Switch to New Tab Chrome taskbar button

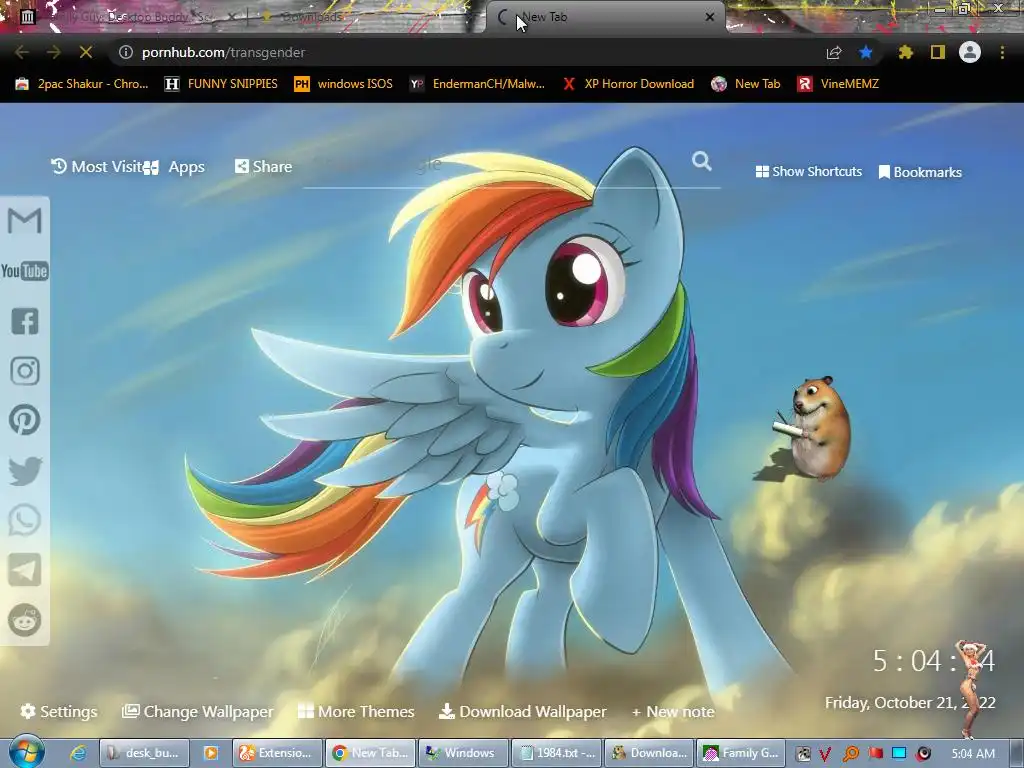click(x=370, y=753)
